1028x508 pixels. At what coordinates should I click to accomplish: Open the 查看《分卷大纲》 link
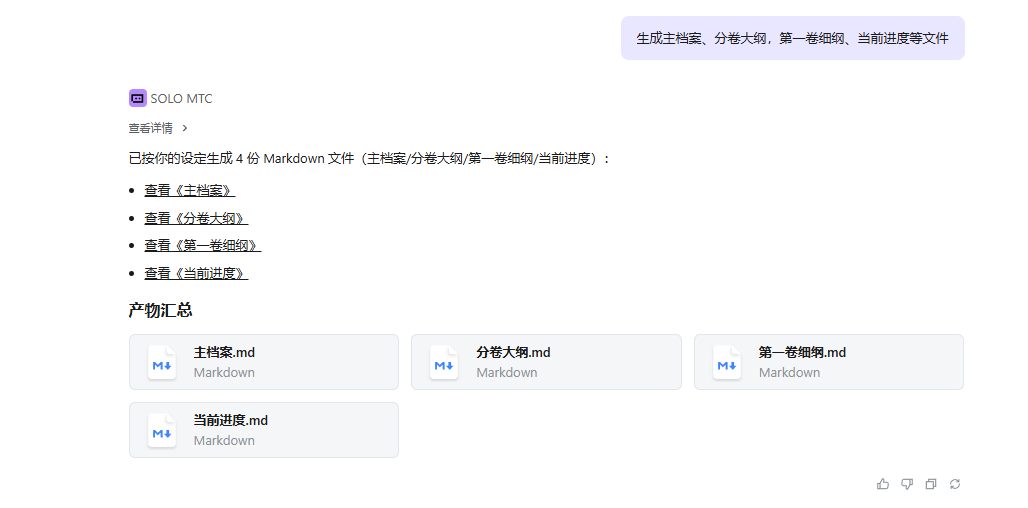(196, 218)
